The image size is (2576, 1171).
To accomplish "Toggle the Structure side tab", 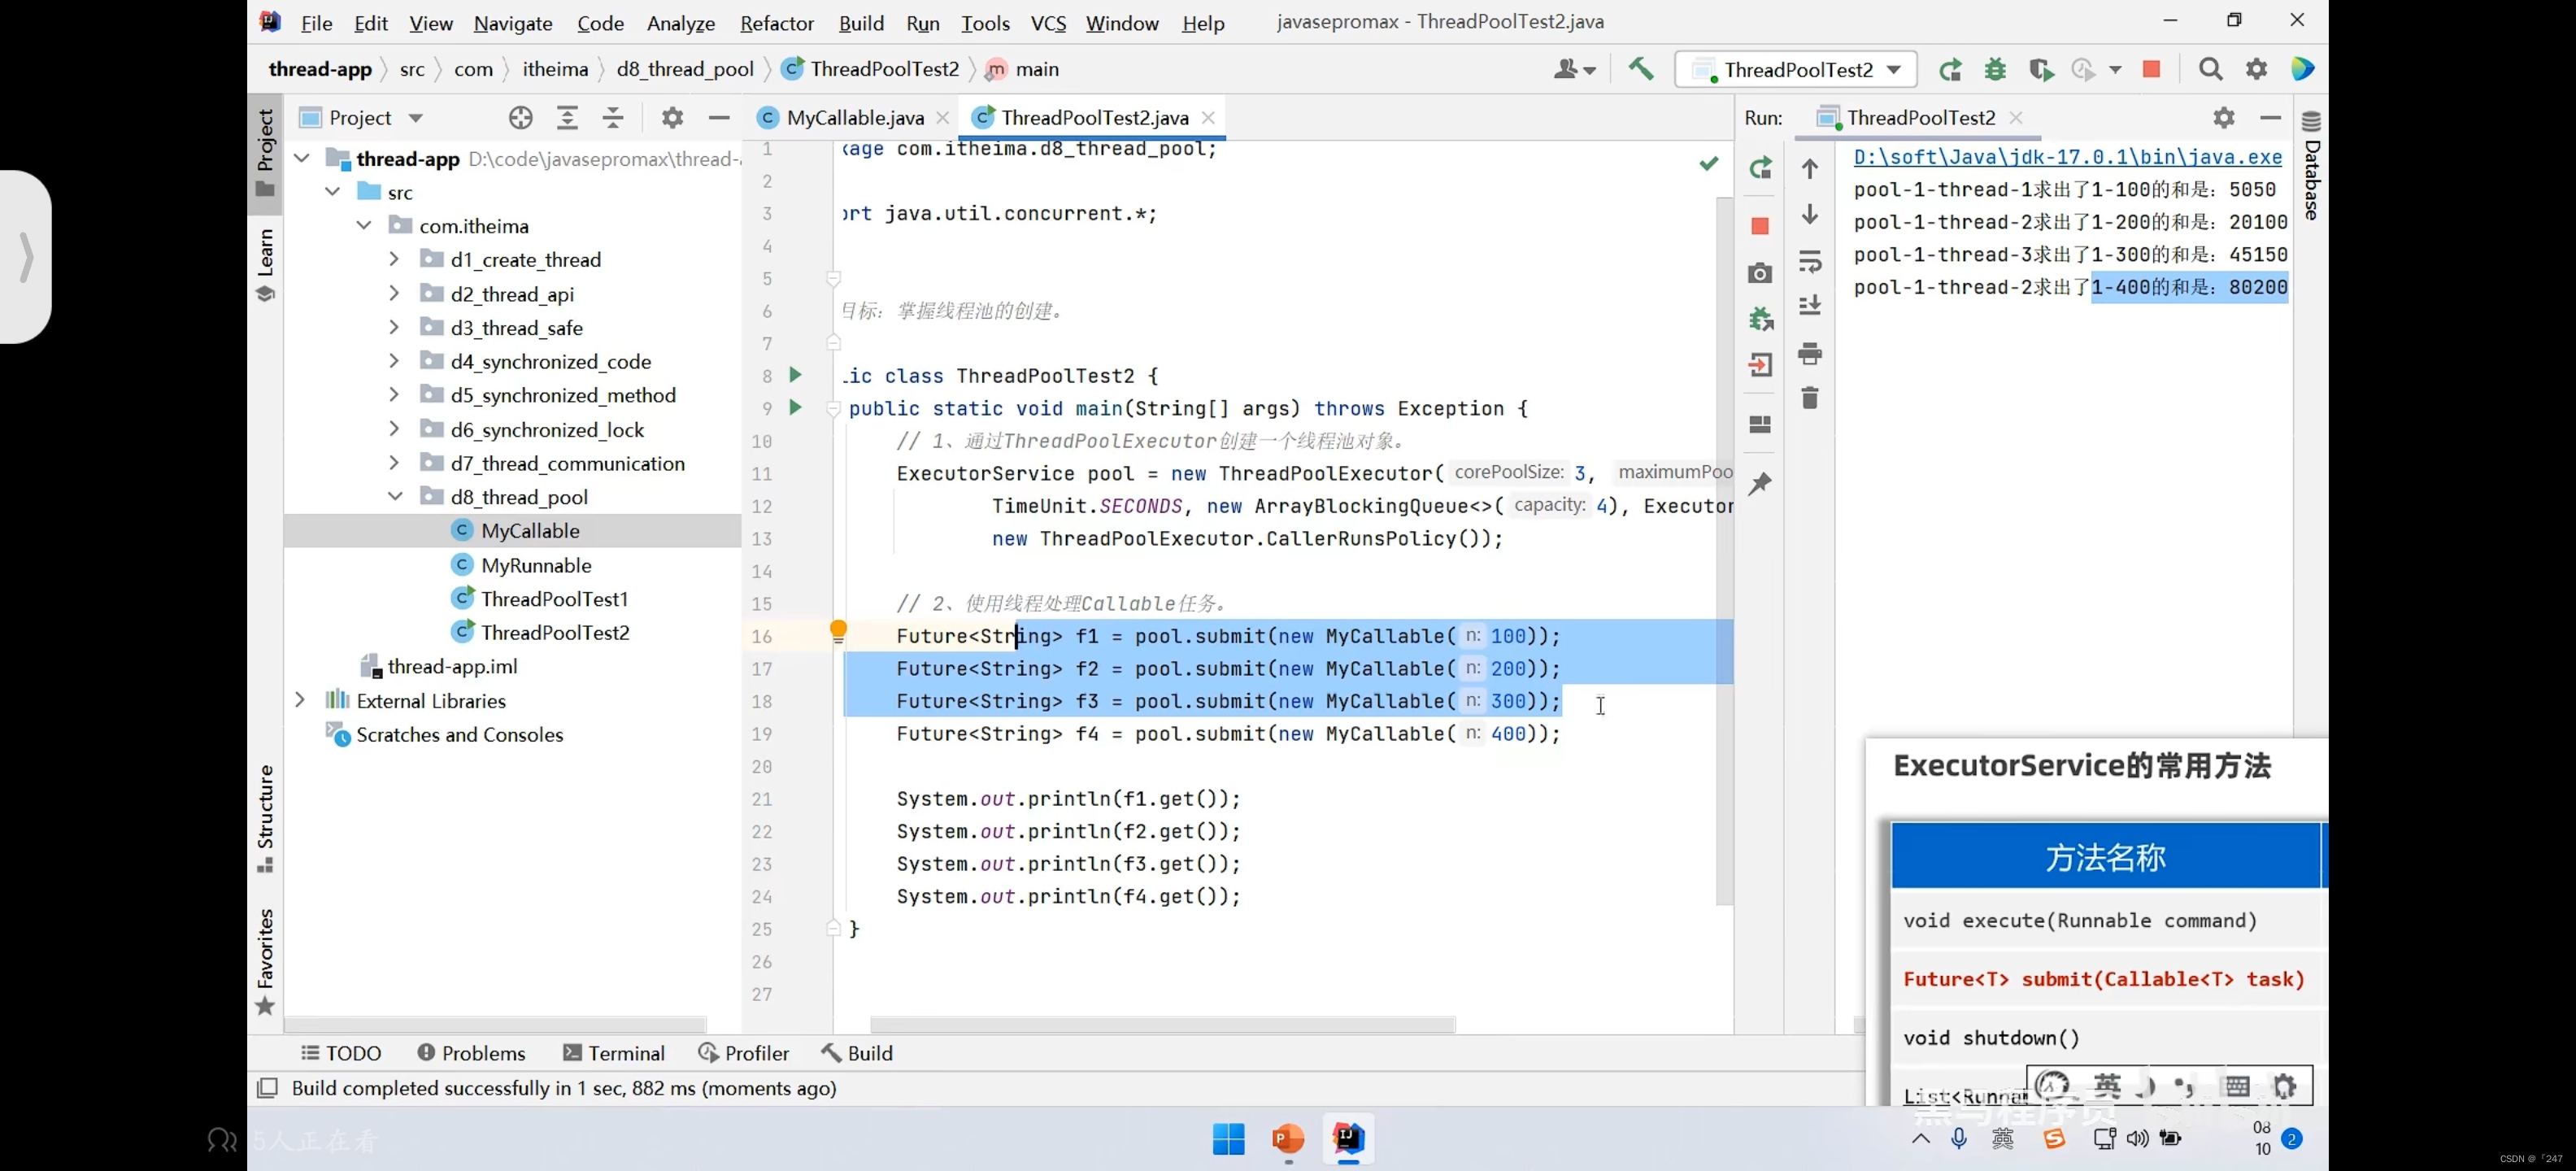I will click(x=265, y=818).
